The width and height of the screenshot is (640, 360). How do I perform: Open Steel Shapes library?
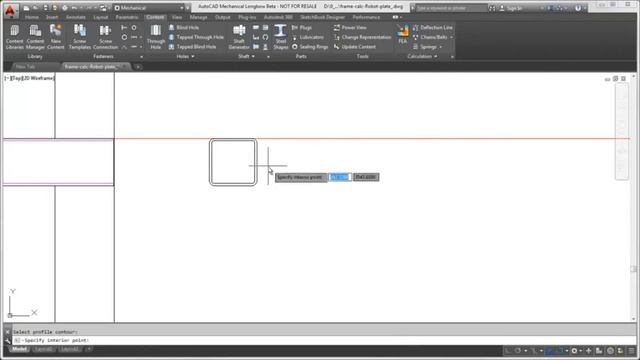click(x=280, y=37)
